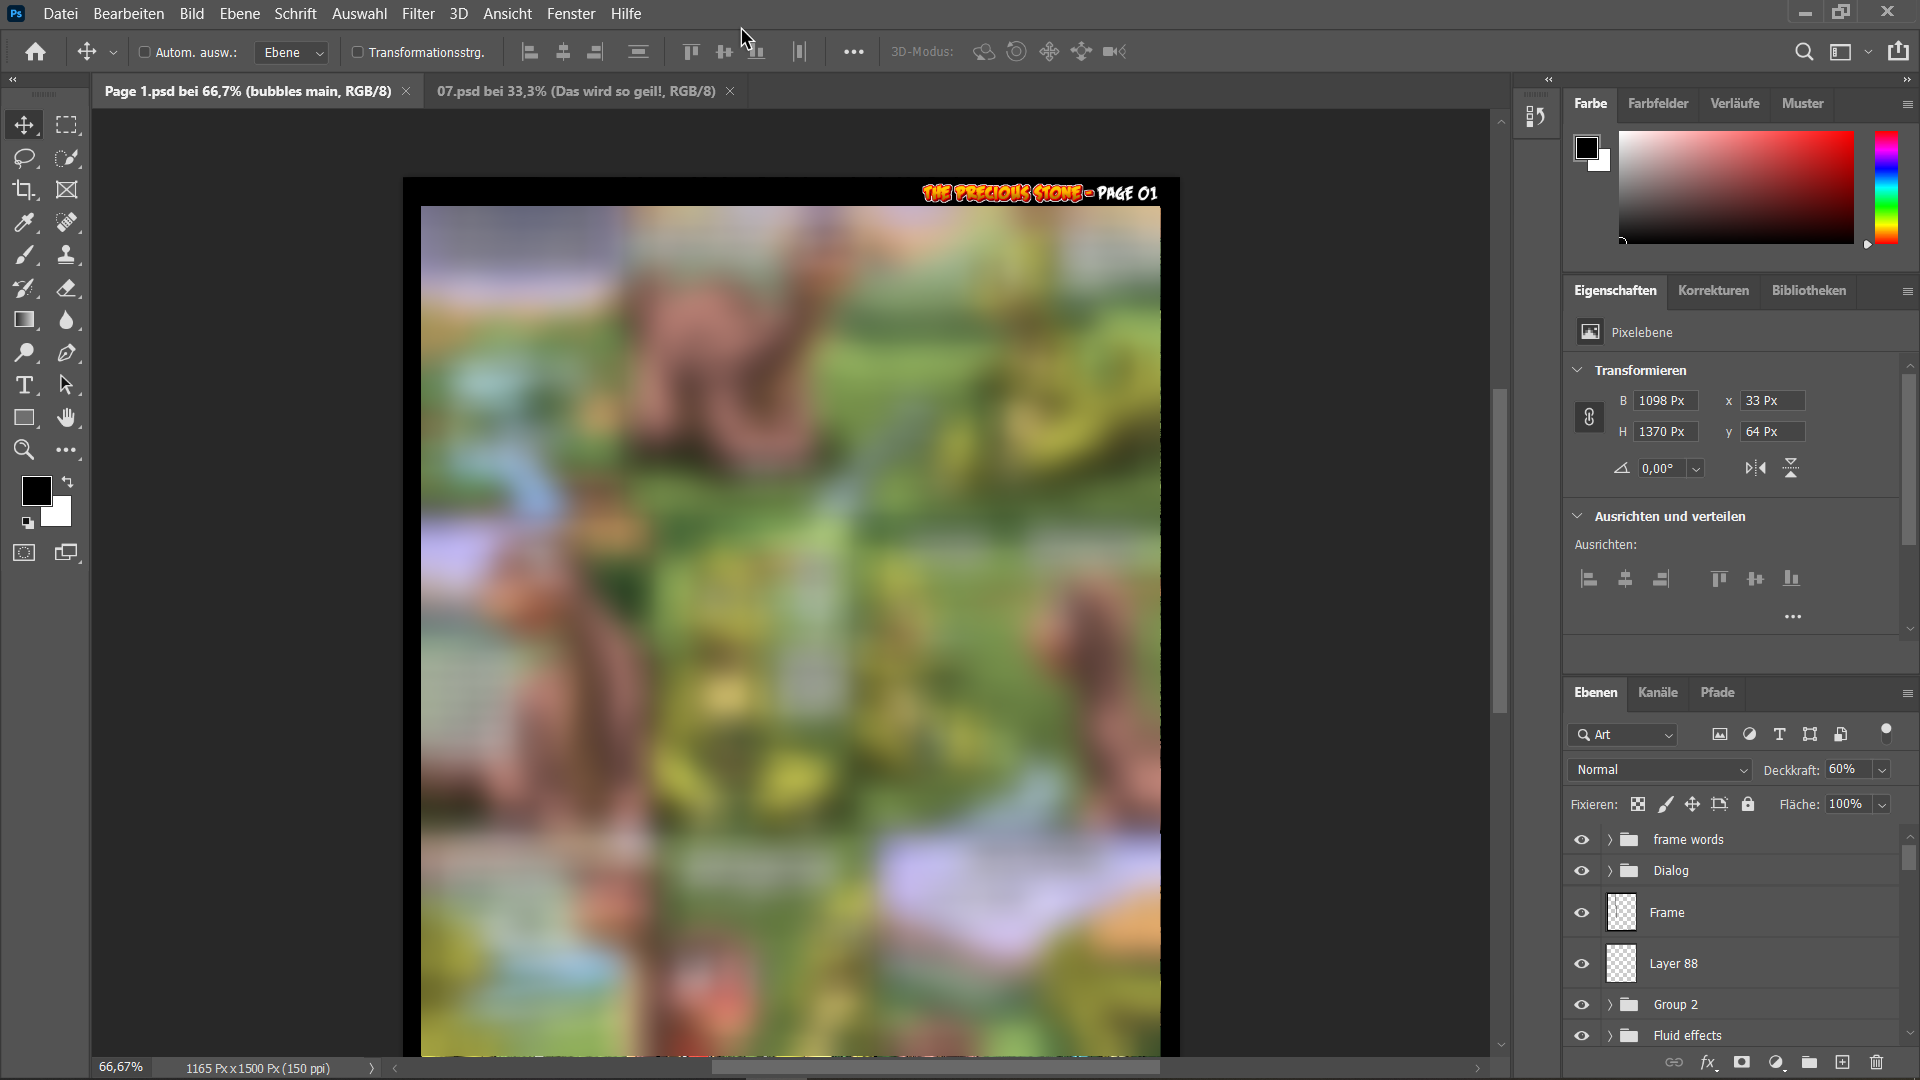This screenshot has width=1920, height=1080.
Task: Select the Horizontal Type tool
Action: pos(24,386)
